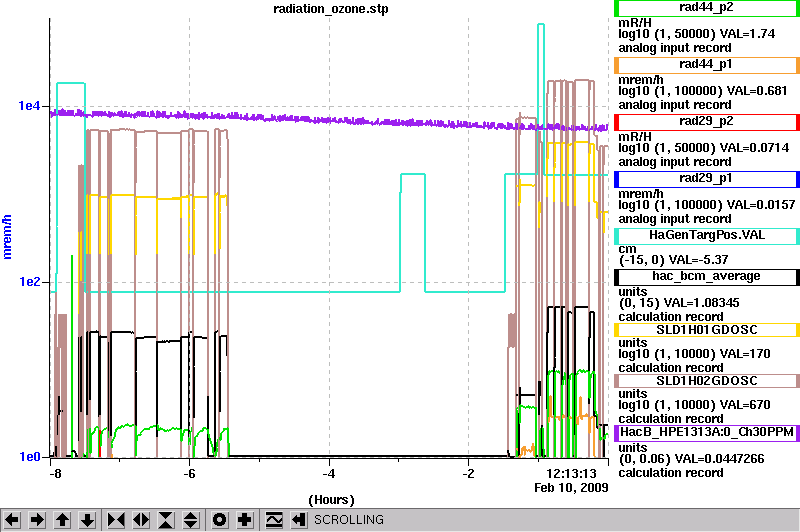Select the rad29_p2 red legend entry
Viewport: 800px width, 532px height.
(x=707, y=122)
